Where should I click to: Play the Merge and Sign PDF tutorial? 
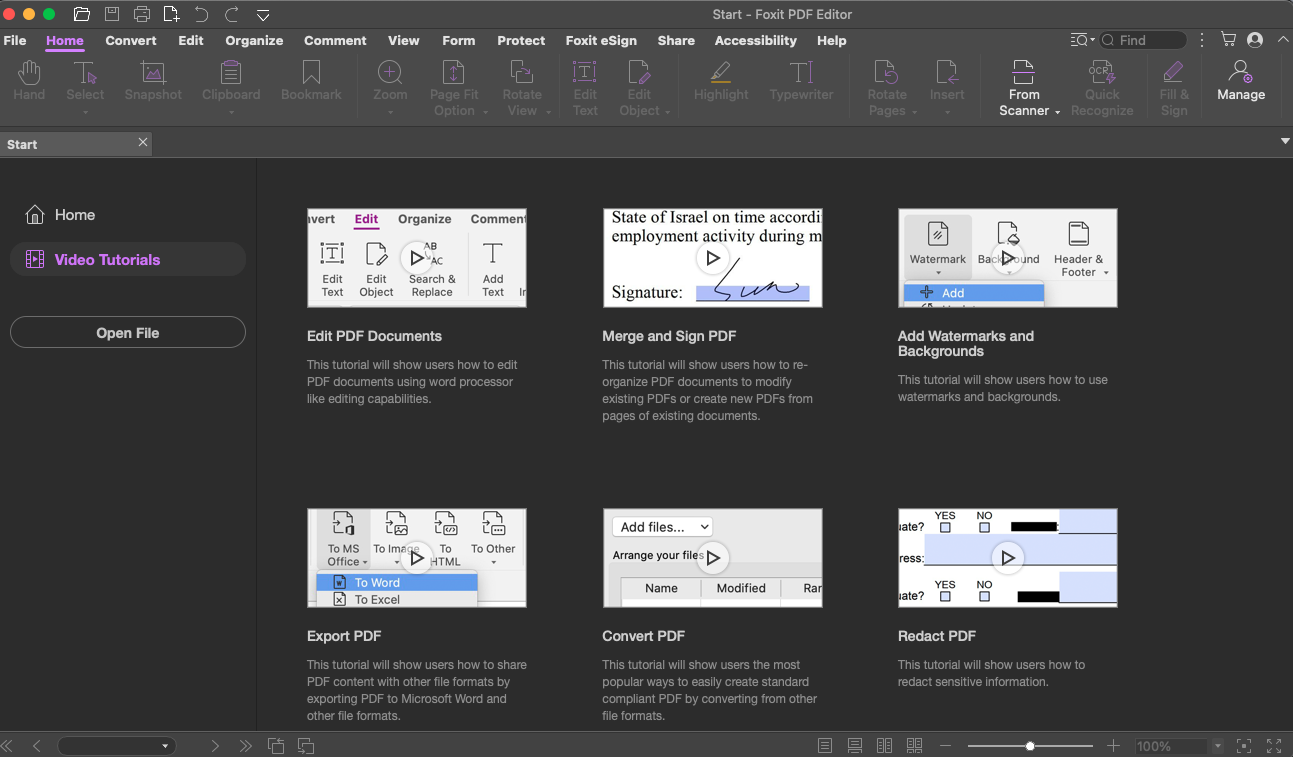coord(712,258)
